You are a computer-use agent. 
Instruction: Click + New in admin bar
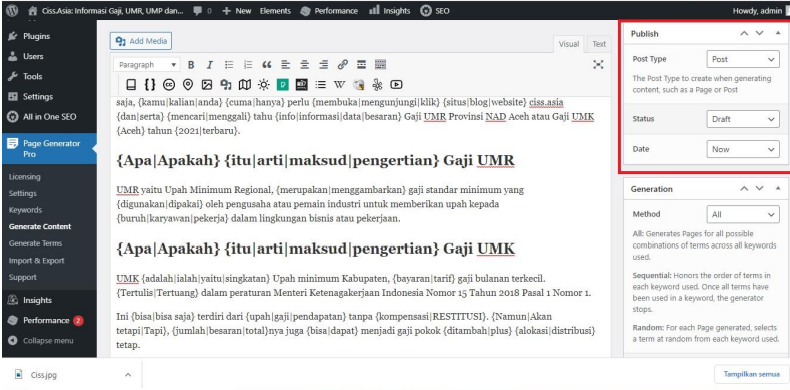[237, 11]
